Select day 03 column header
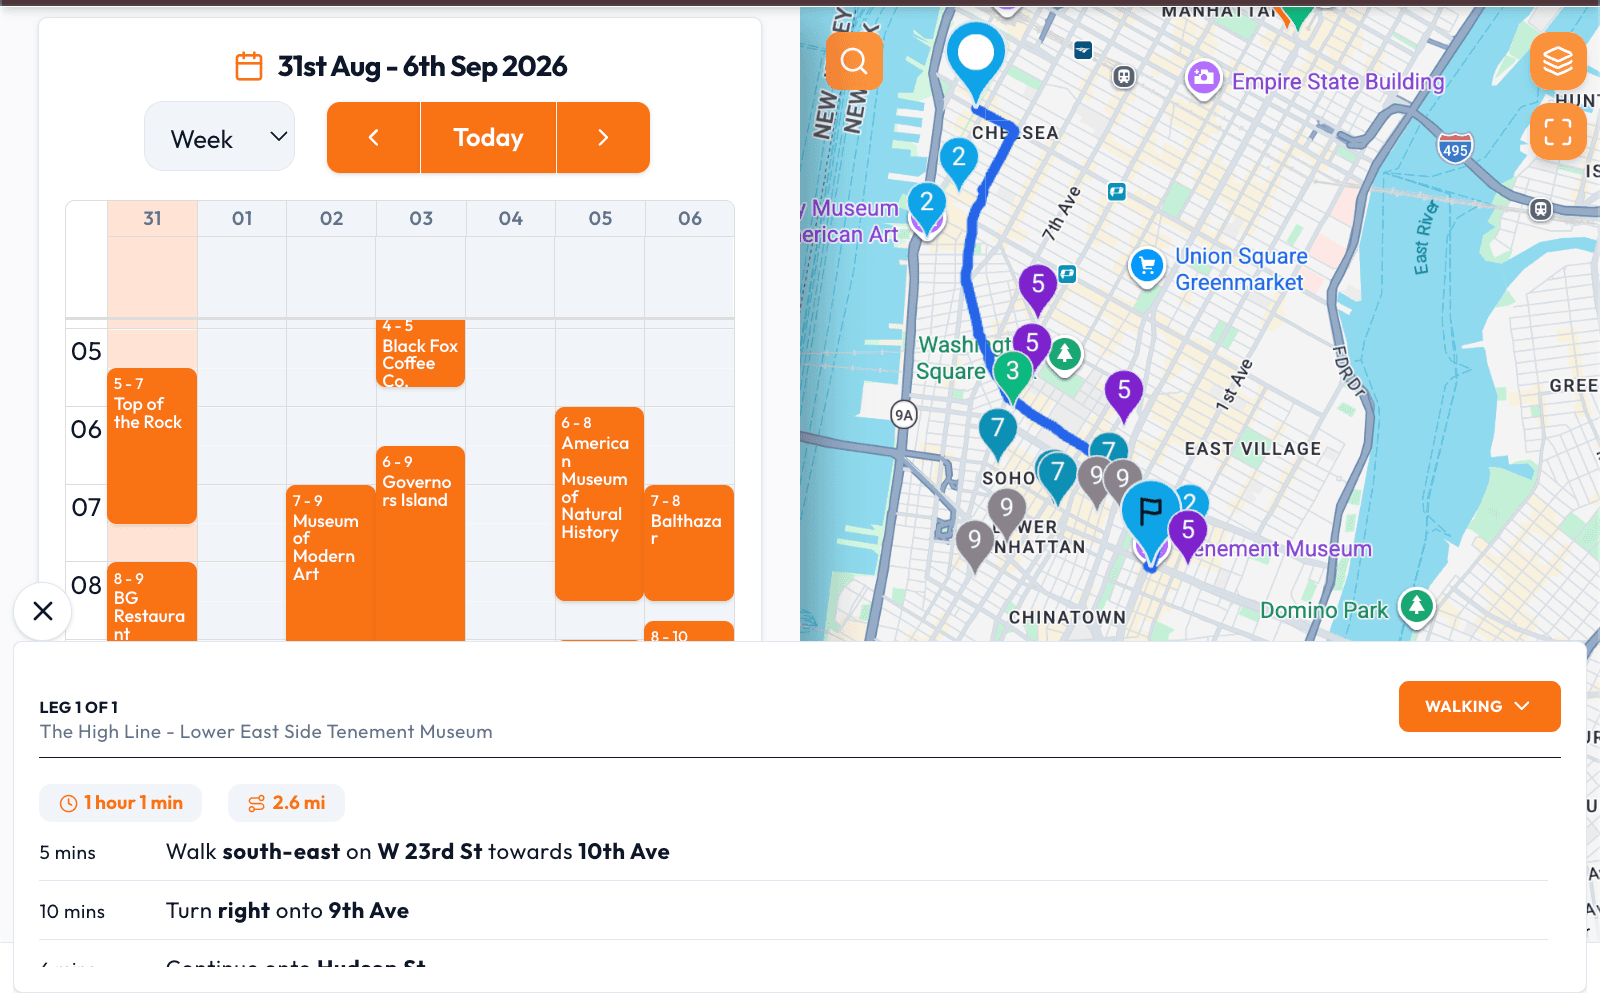Screen dimensions: 1600x1000 (x=421, y=218)
